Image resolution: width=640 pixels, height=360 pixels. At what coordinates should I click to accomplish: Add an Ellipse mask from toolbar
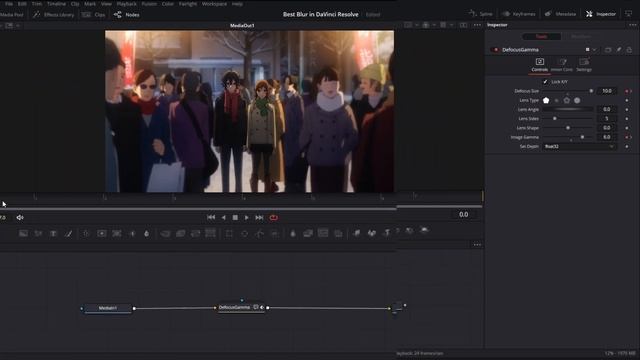[244, 233]
